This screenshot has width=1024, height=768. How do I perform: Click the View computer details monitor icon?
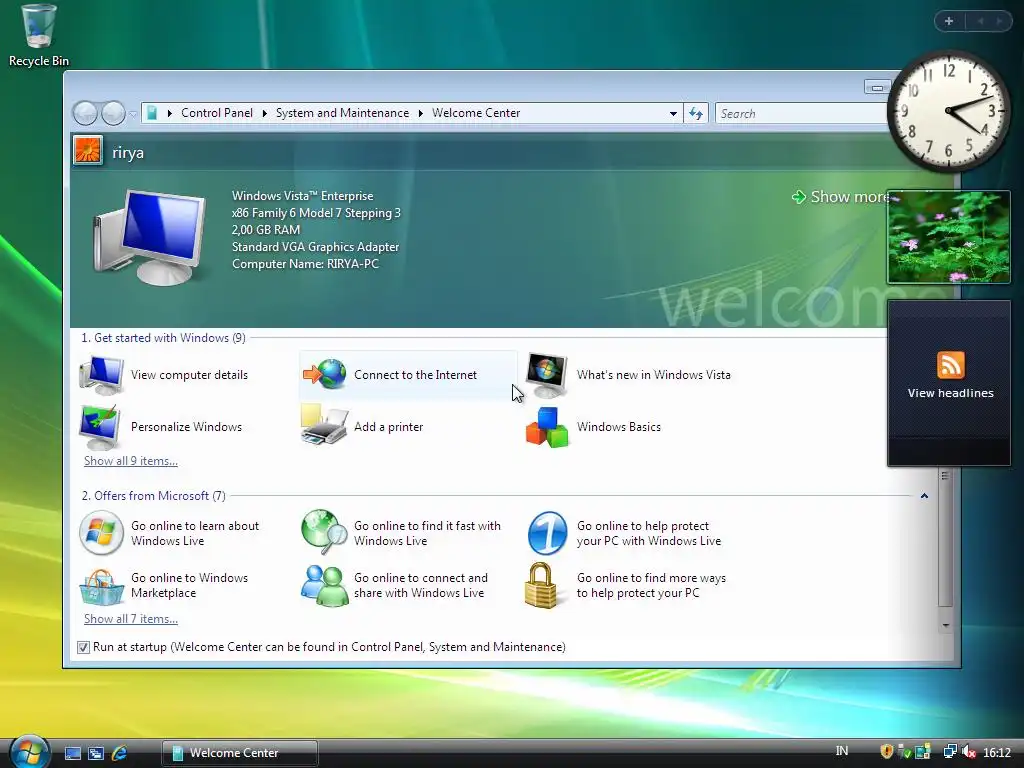click(101, 375)
